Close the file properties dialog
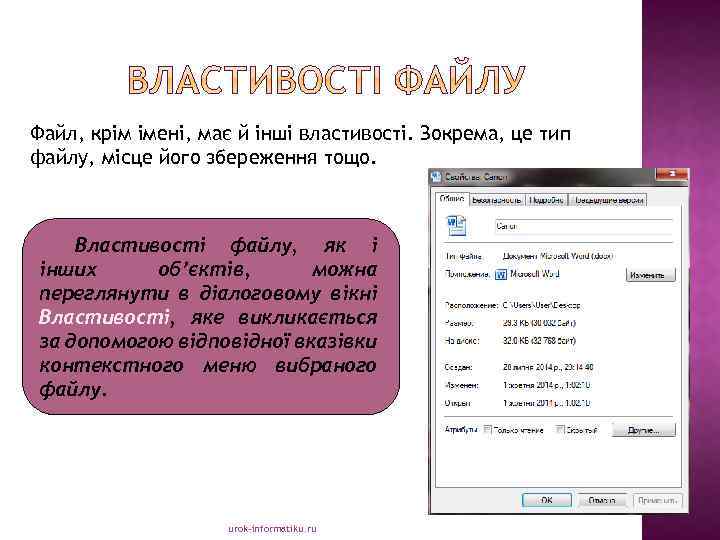The image size is (720, 540). (672, 174)
